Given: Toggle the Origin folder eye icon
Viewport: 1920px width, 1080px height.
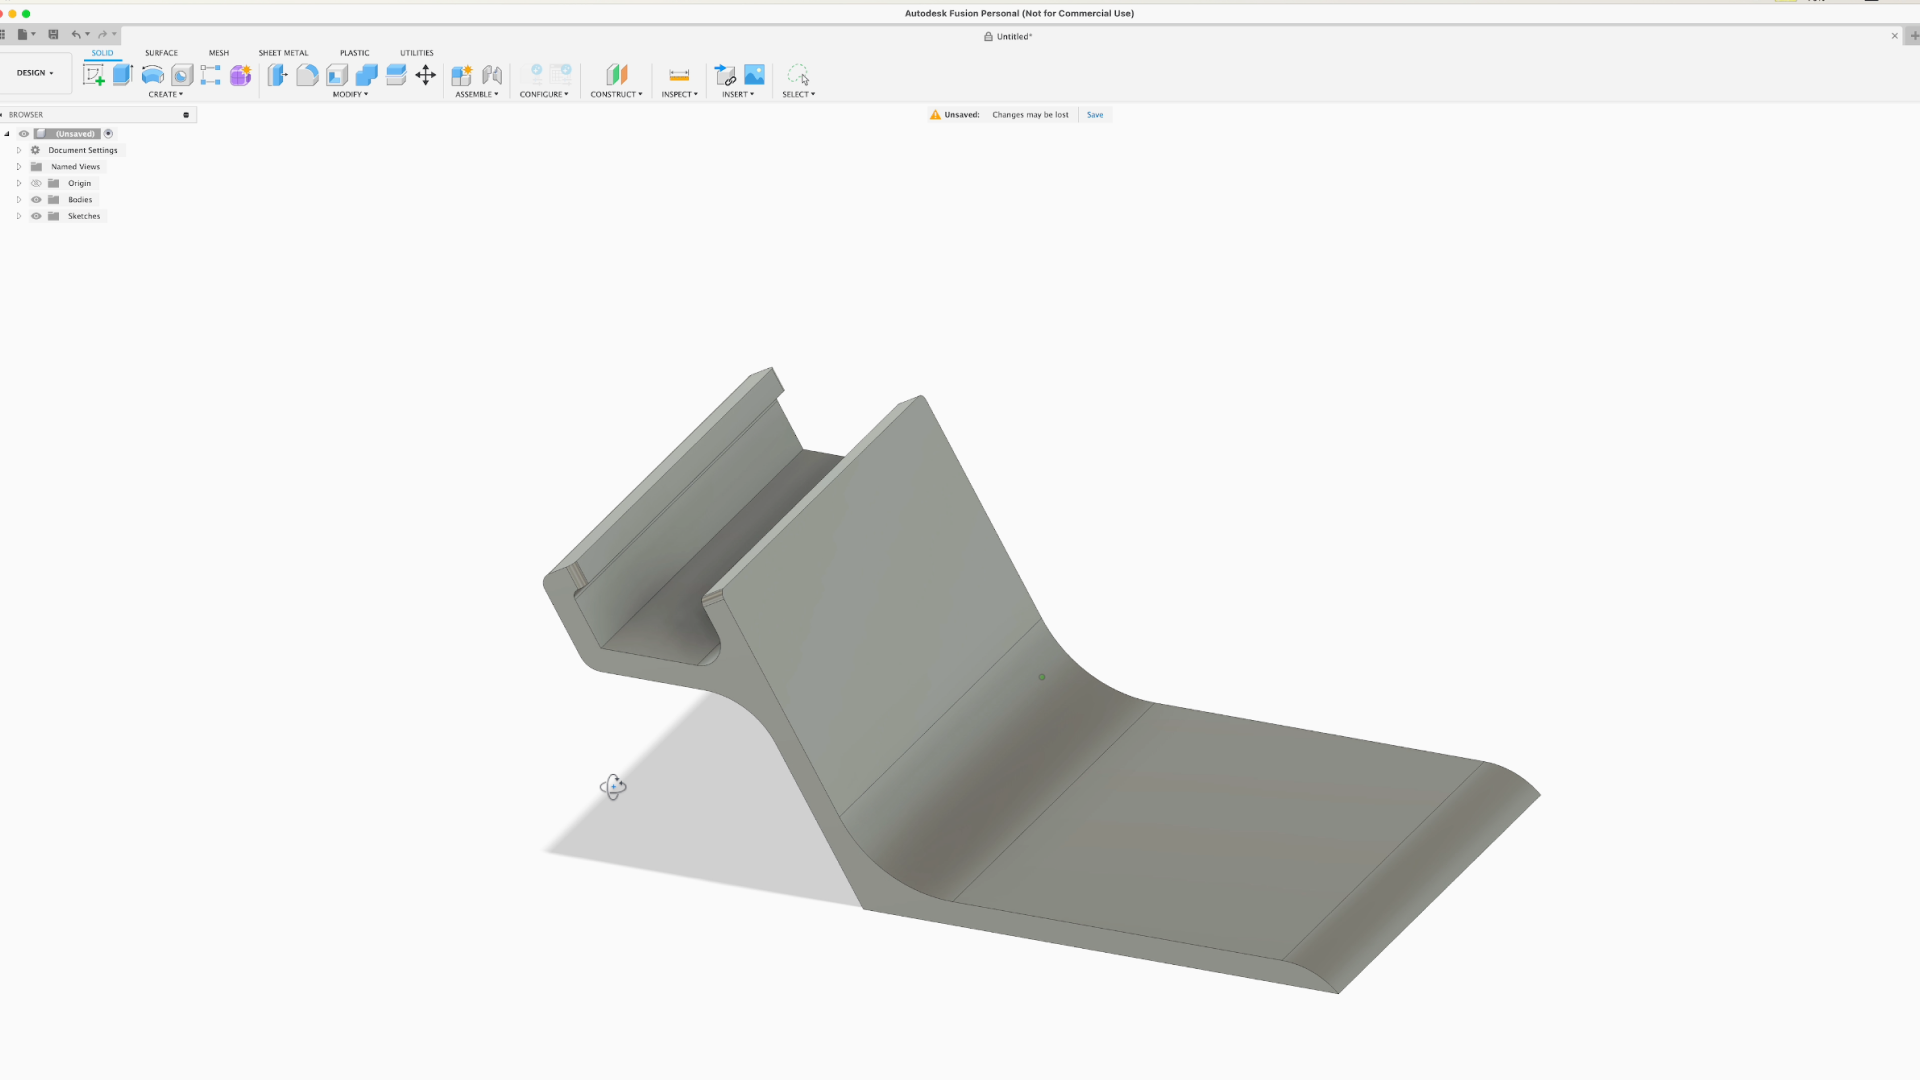Looking at the screenshot, I should (x=36, y=183).
